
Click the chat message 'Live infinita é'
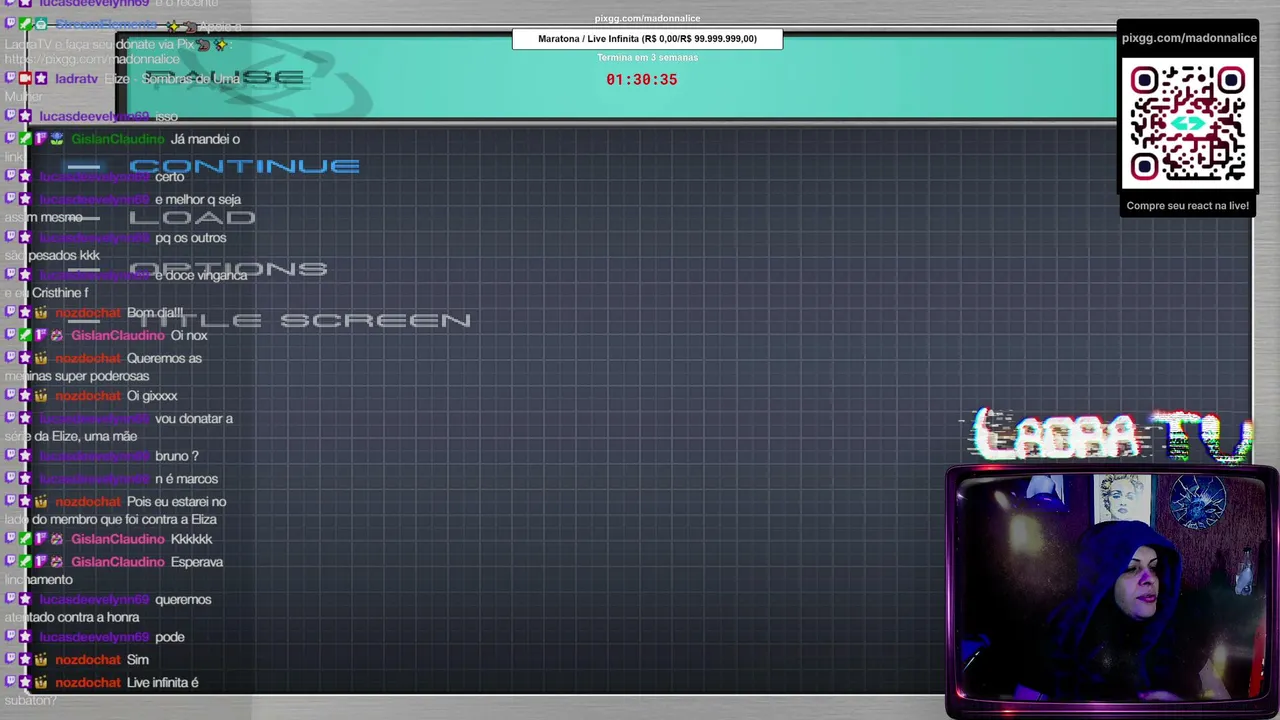pos(163,683)
